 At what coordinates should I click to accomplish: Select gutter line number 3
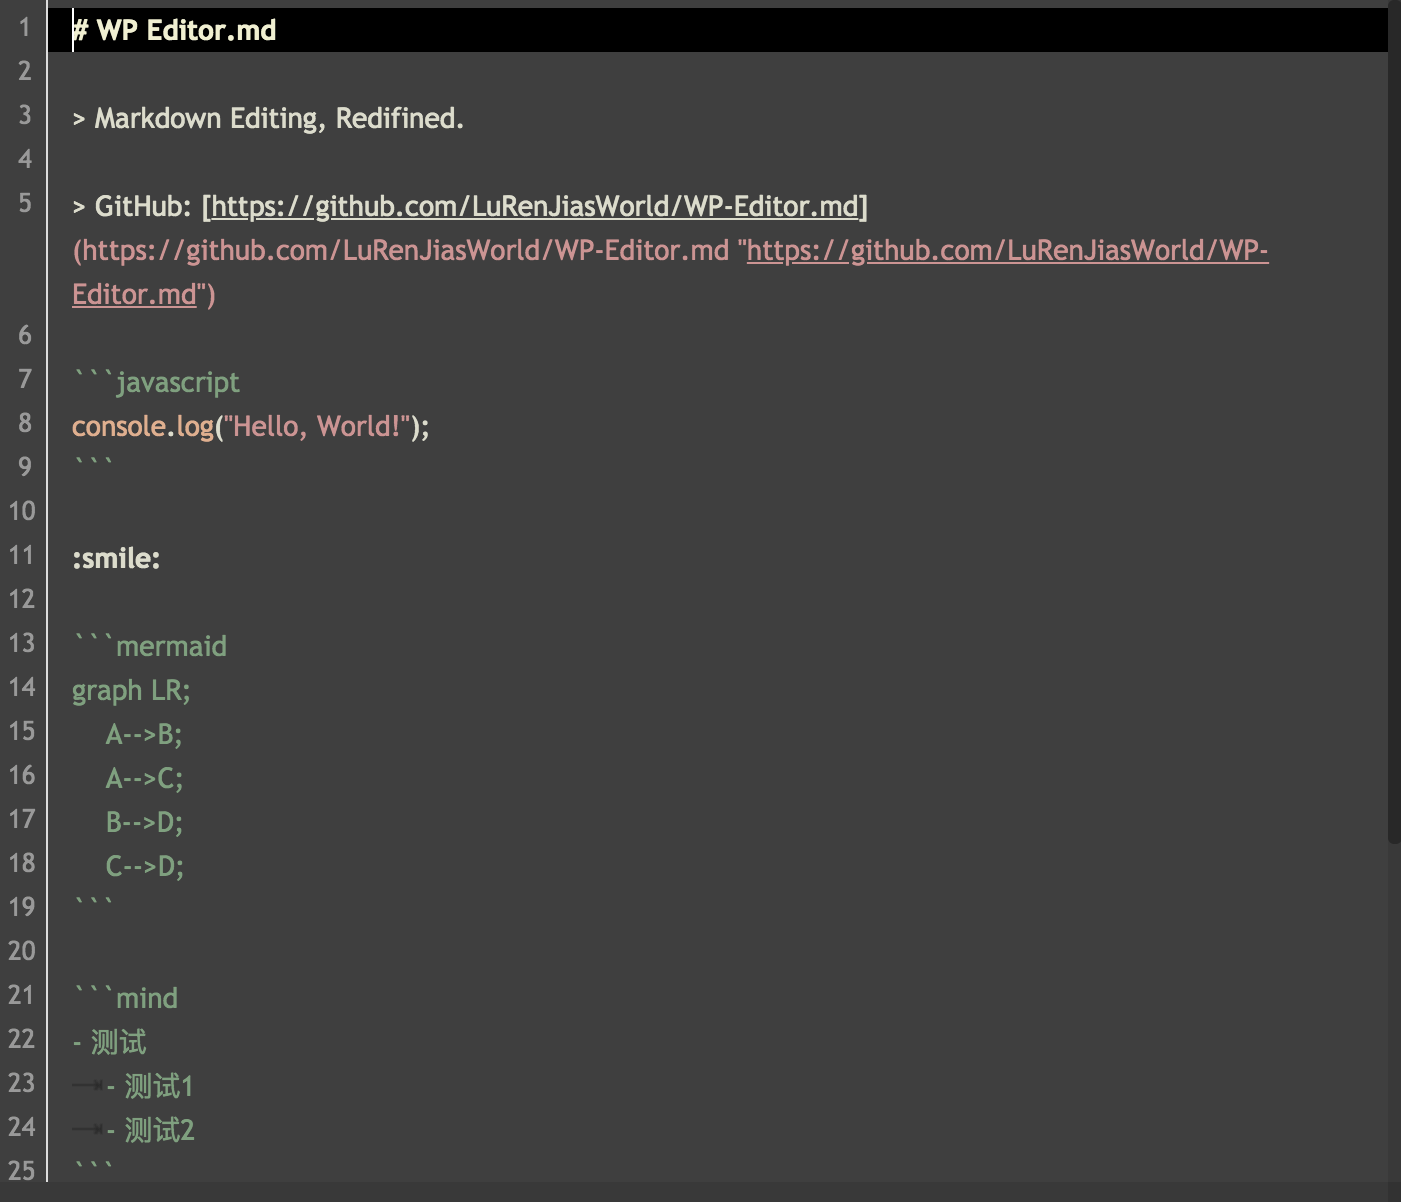tap(25, 115)
